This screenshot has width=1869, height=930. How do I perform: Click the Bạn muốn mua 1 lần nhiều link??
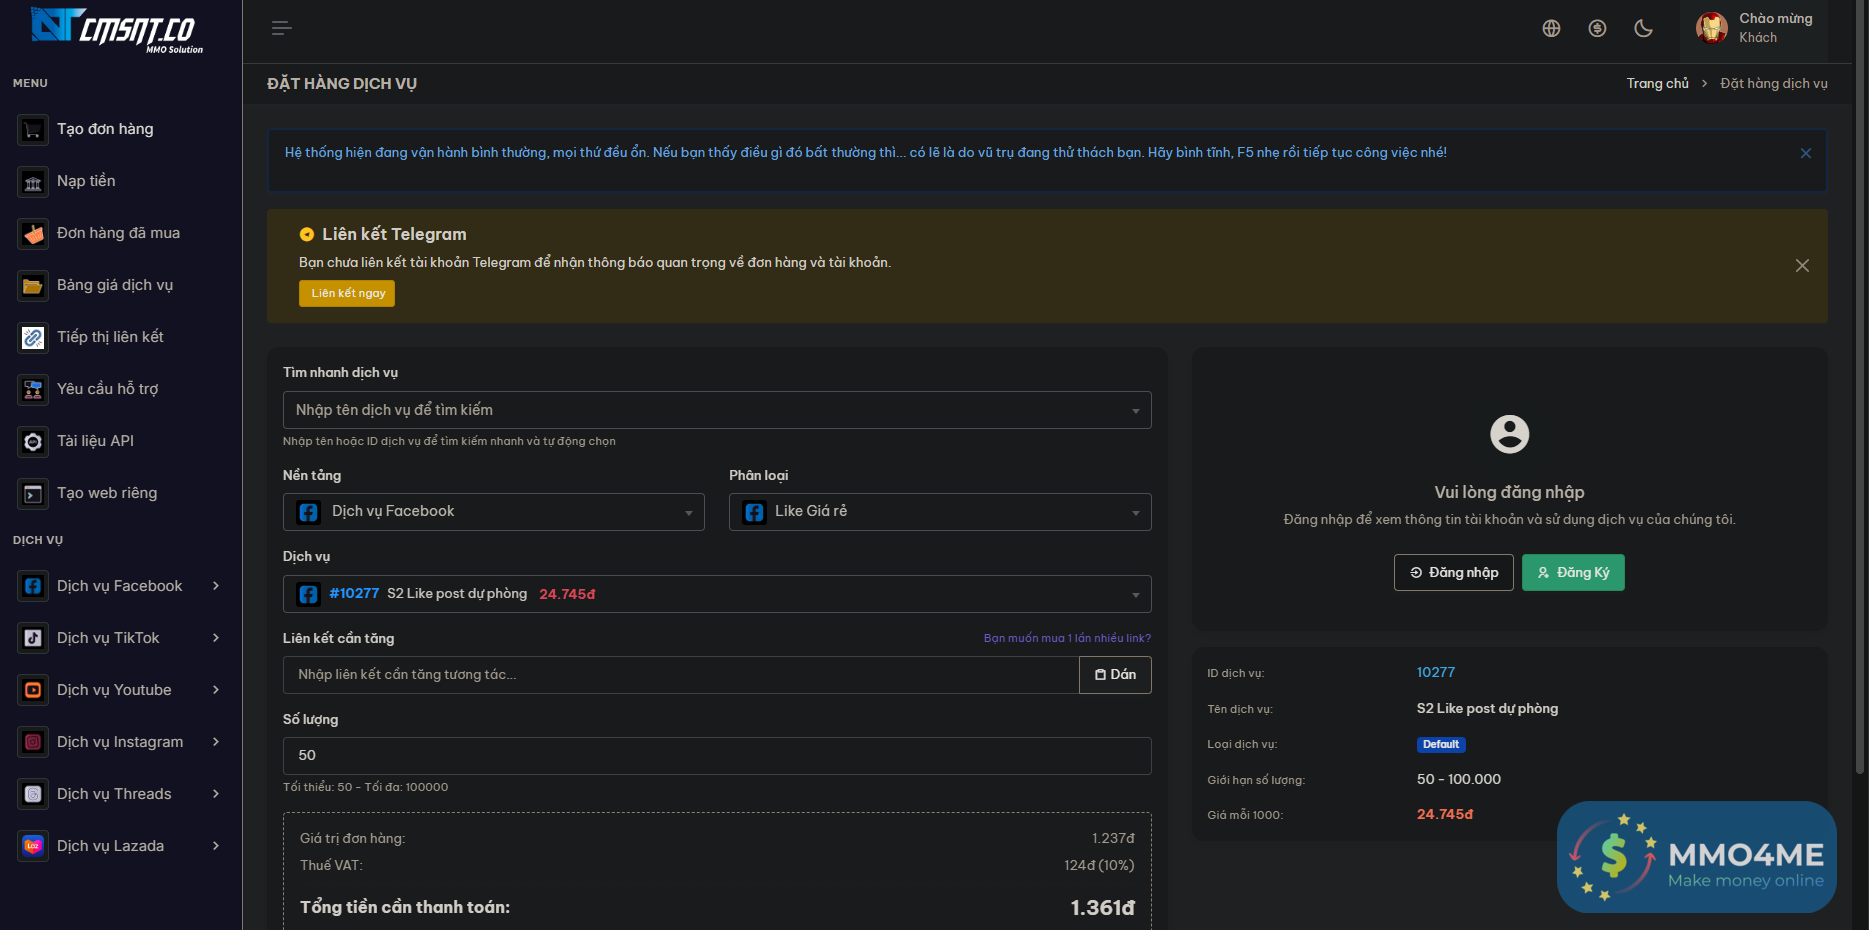coord(1067,638)
